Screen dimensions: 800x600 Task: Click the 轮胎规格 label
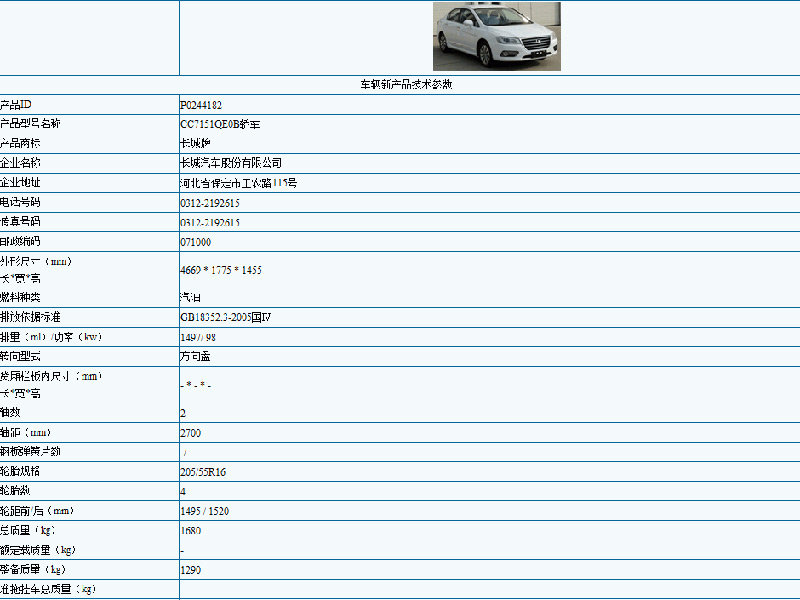point(20,471)
